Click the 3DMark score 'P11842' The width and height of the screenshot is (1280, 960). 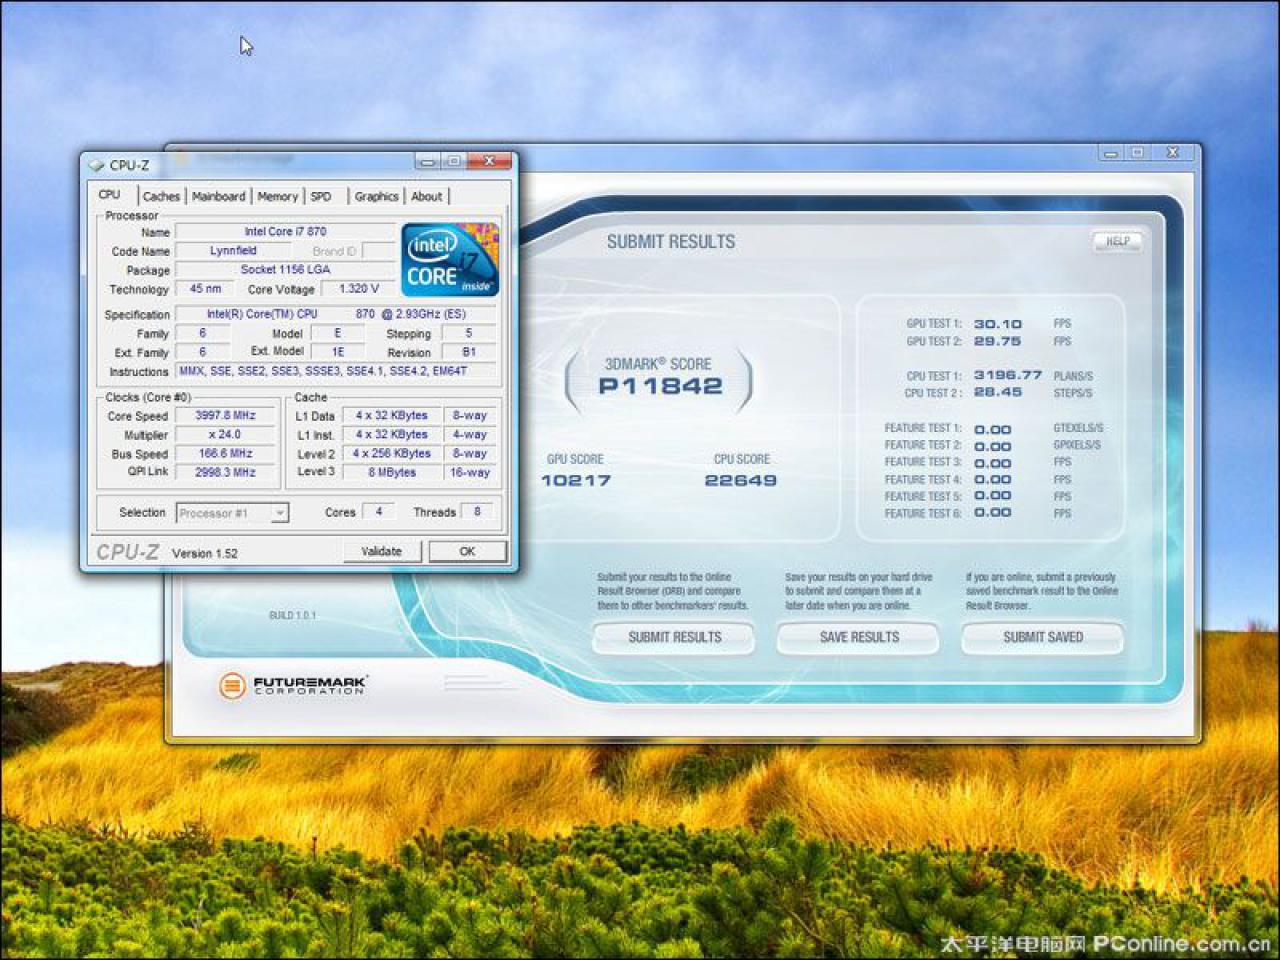(x=660, y=386)
